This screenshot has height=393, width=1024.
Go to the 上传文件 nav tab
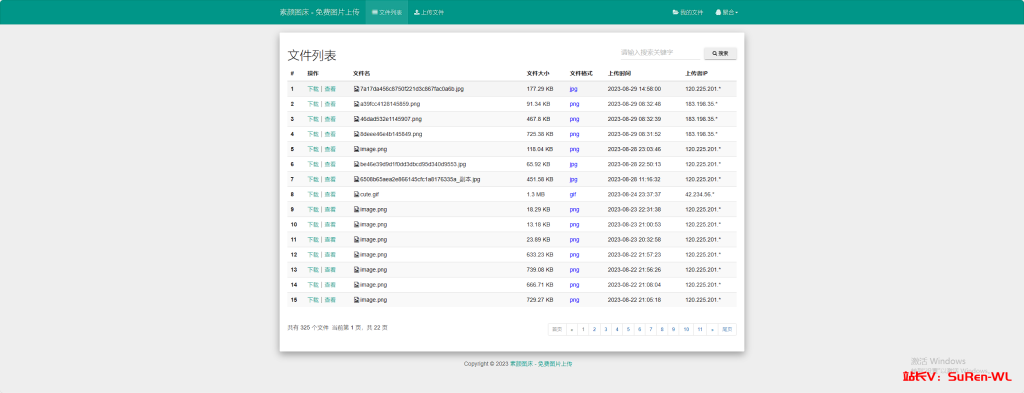click(429, 12)
